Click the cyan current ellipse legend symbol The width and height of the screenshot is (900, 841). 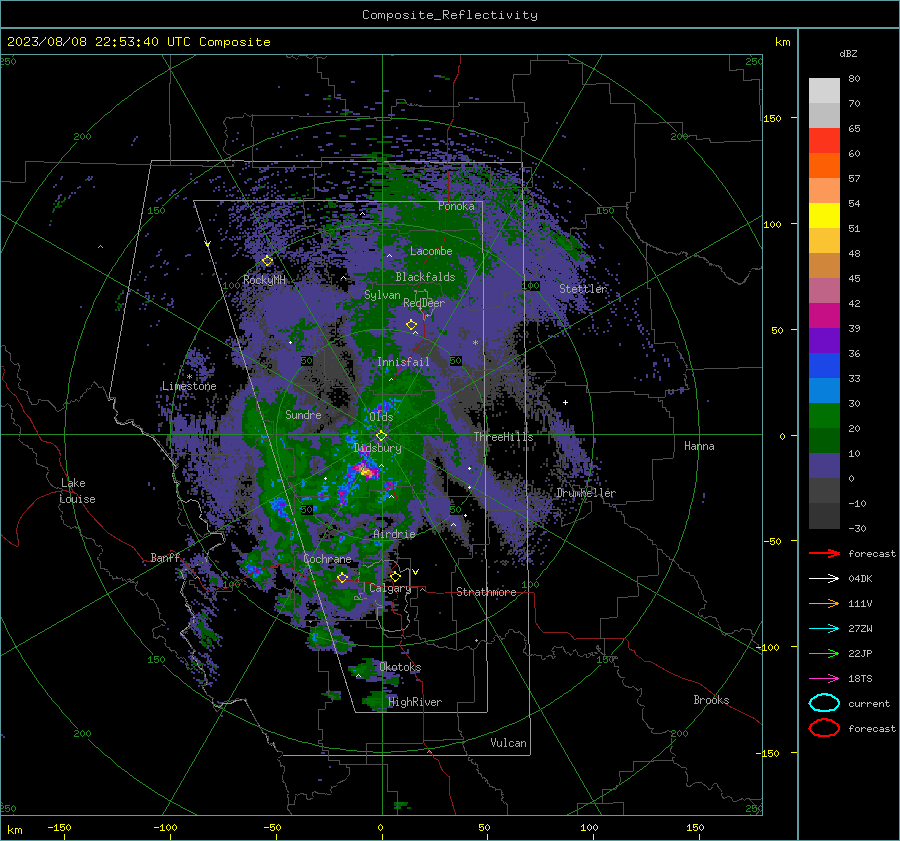point(824,703)
